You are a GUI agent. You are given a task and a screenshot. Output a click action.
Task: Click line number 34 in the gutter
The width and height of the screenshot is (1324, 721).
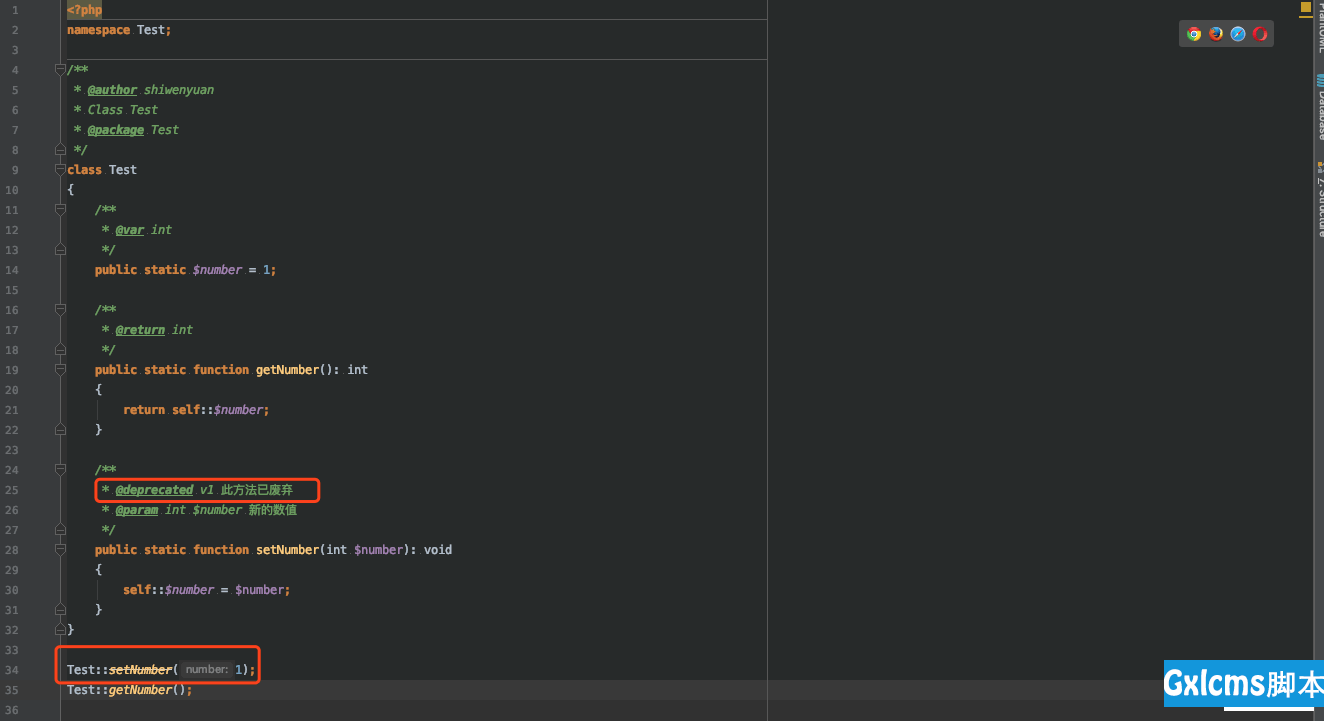pyautogui.click(x=12, y=670)
